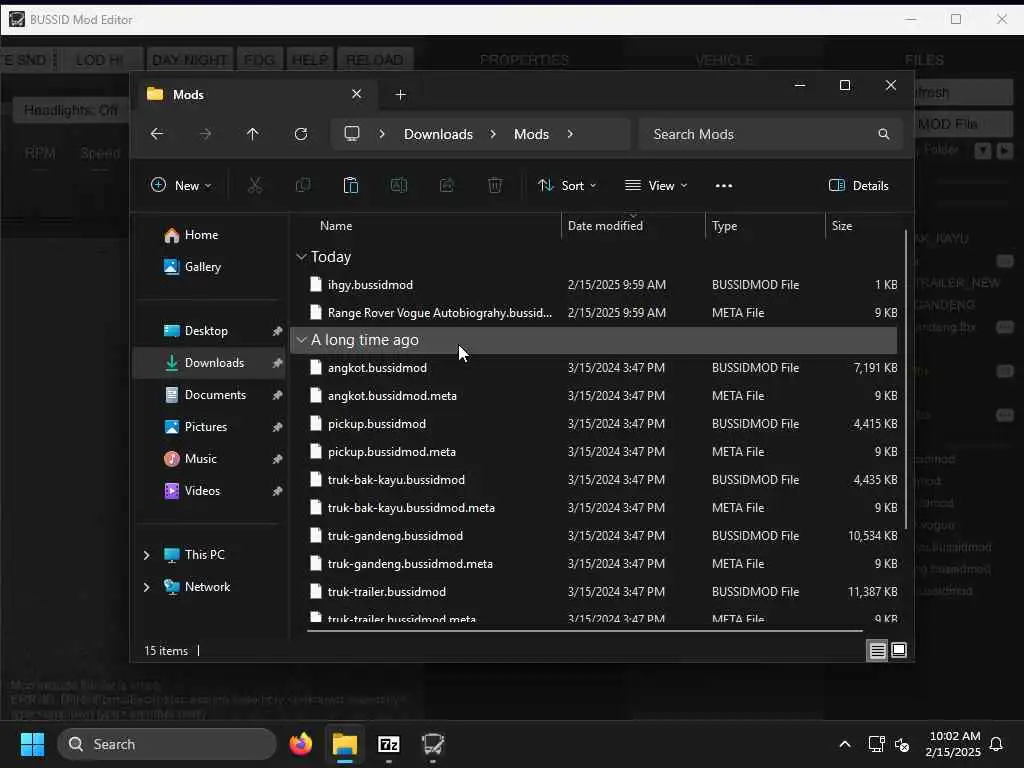Expand This PC in navigation pane
The width and height of the screenshot is (1024, 768).
click(147, 554)
